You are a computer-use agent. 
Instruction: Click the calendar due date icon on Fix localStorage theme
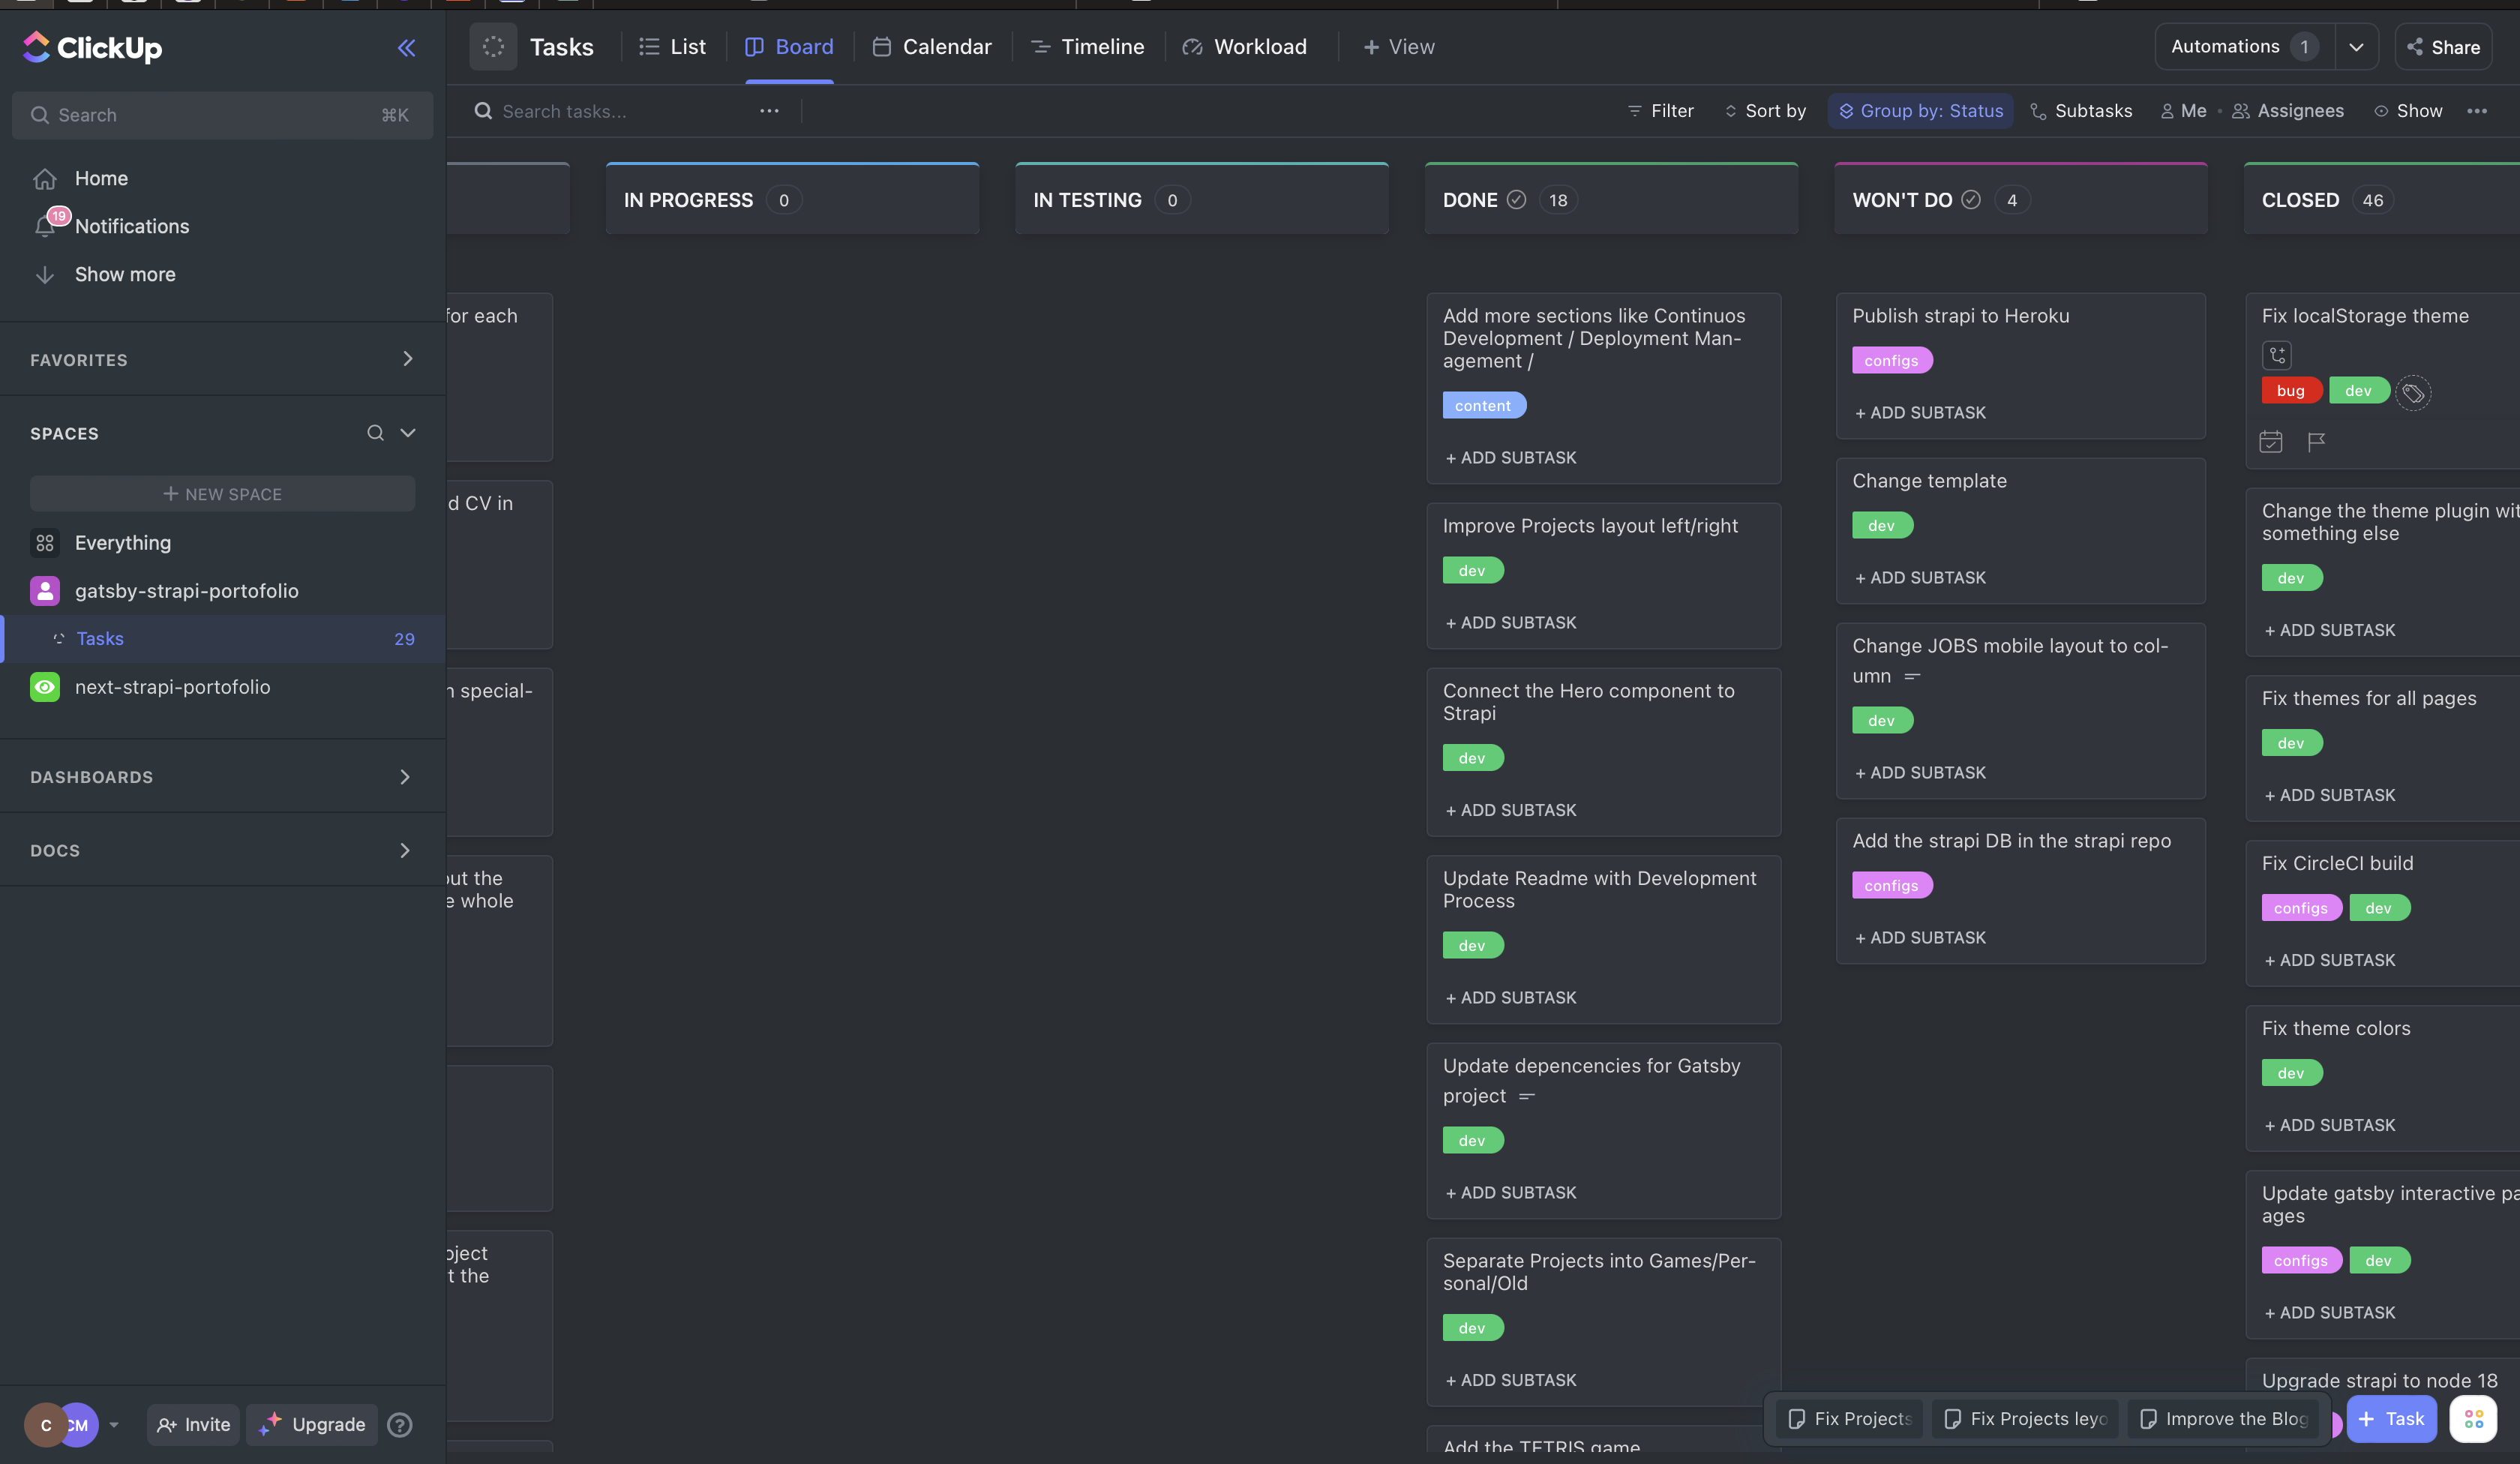[x=2271, y=442]
